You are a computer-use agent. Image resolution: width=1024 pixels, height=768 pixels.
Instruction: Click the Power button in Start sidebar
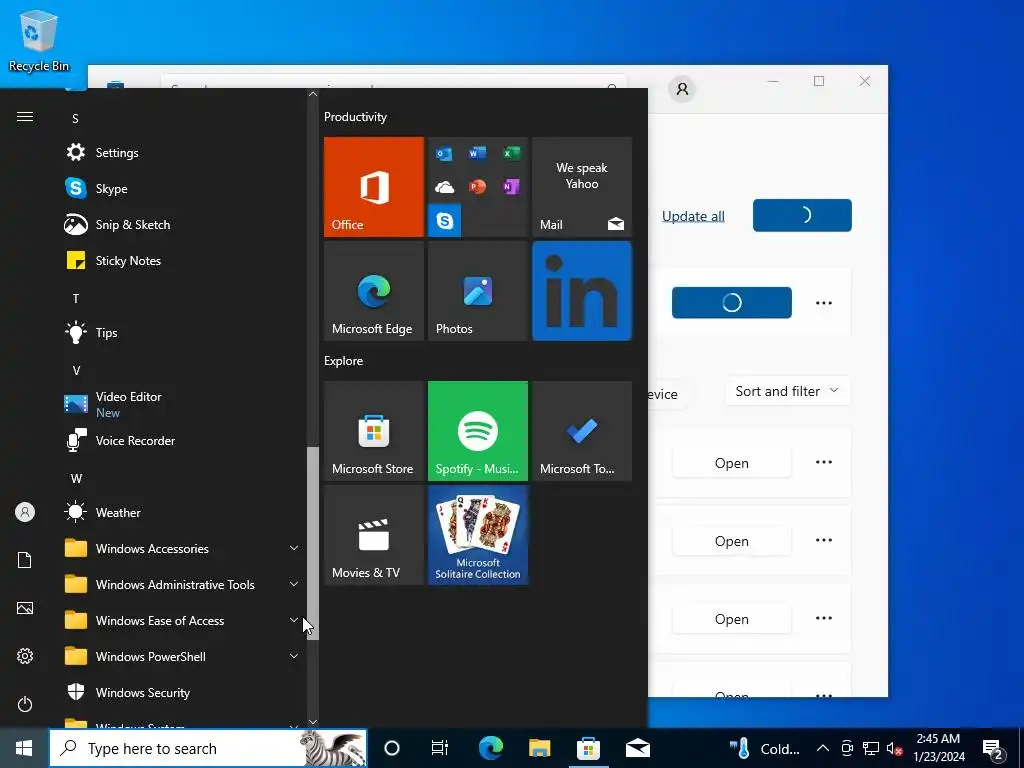[25, 705]
